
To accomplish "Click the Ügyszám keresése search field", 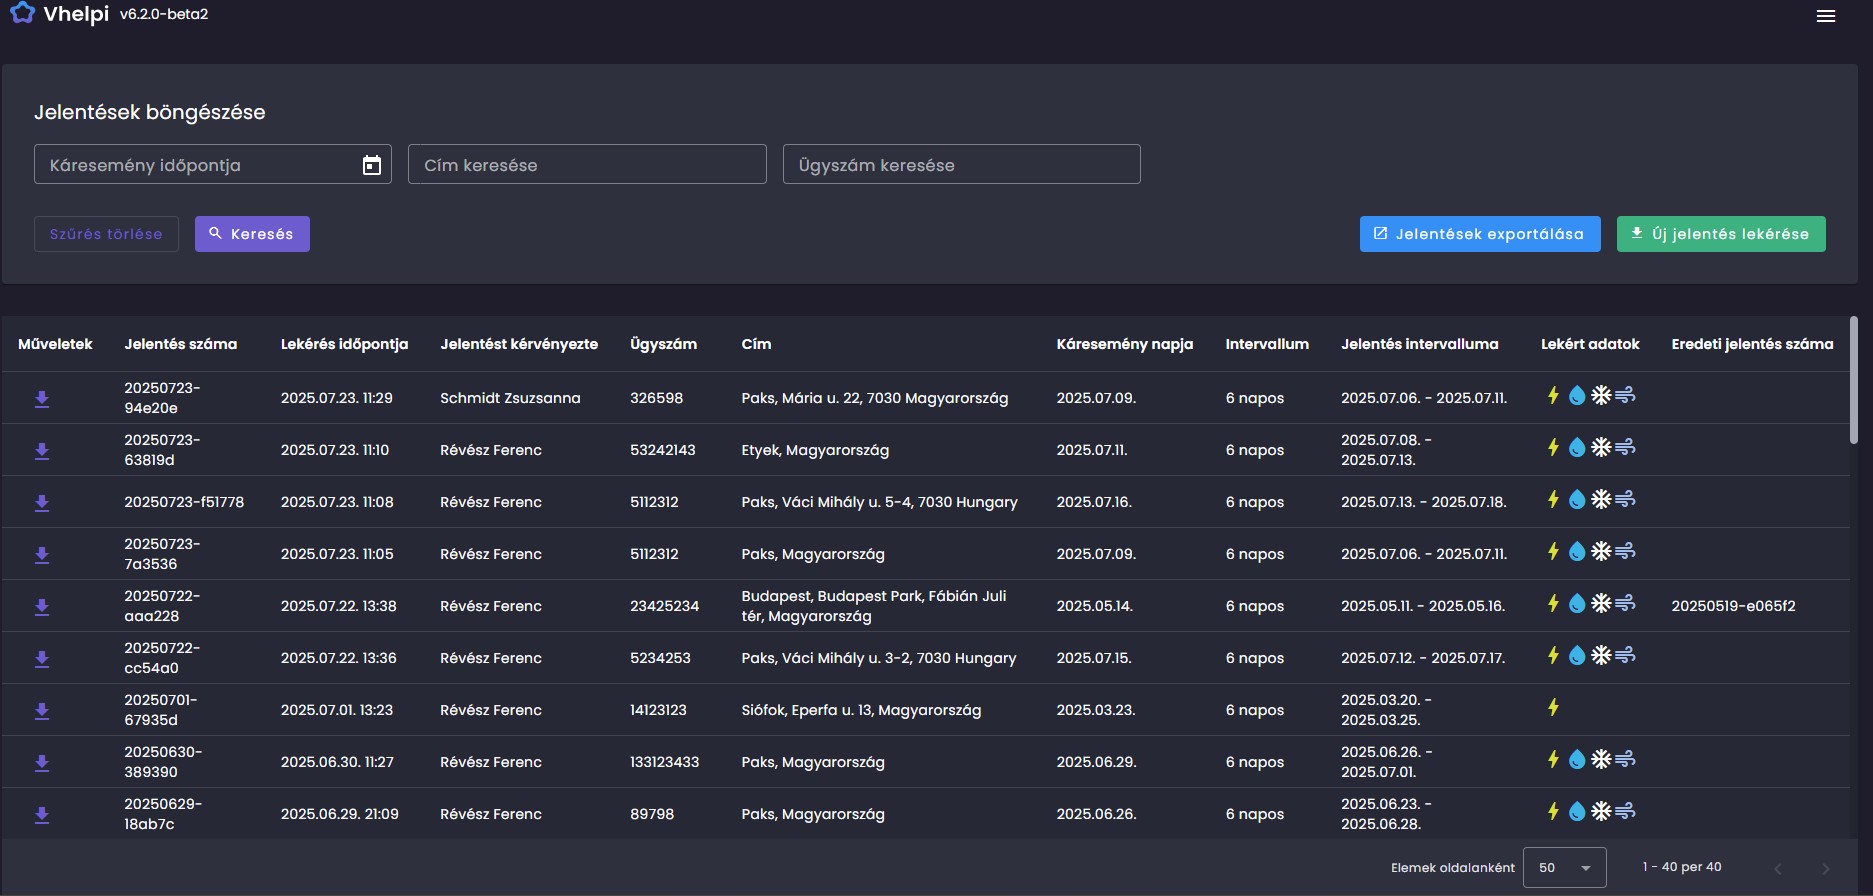I will coord(961,164).
